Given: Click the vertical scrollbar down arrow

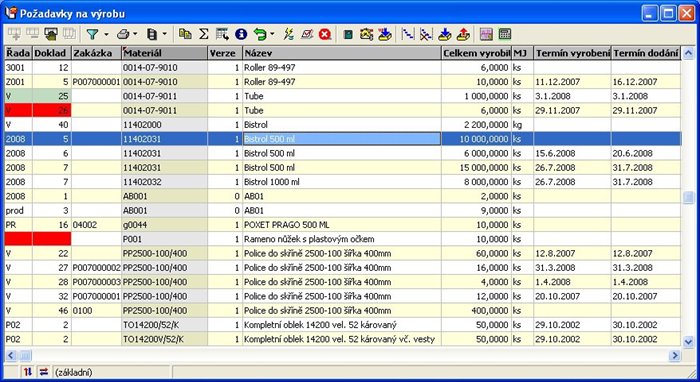Looking at the screenshot, I should coord(688,342).
